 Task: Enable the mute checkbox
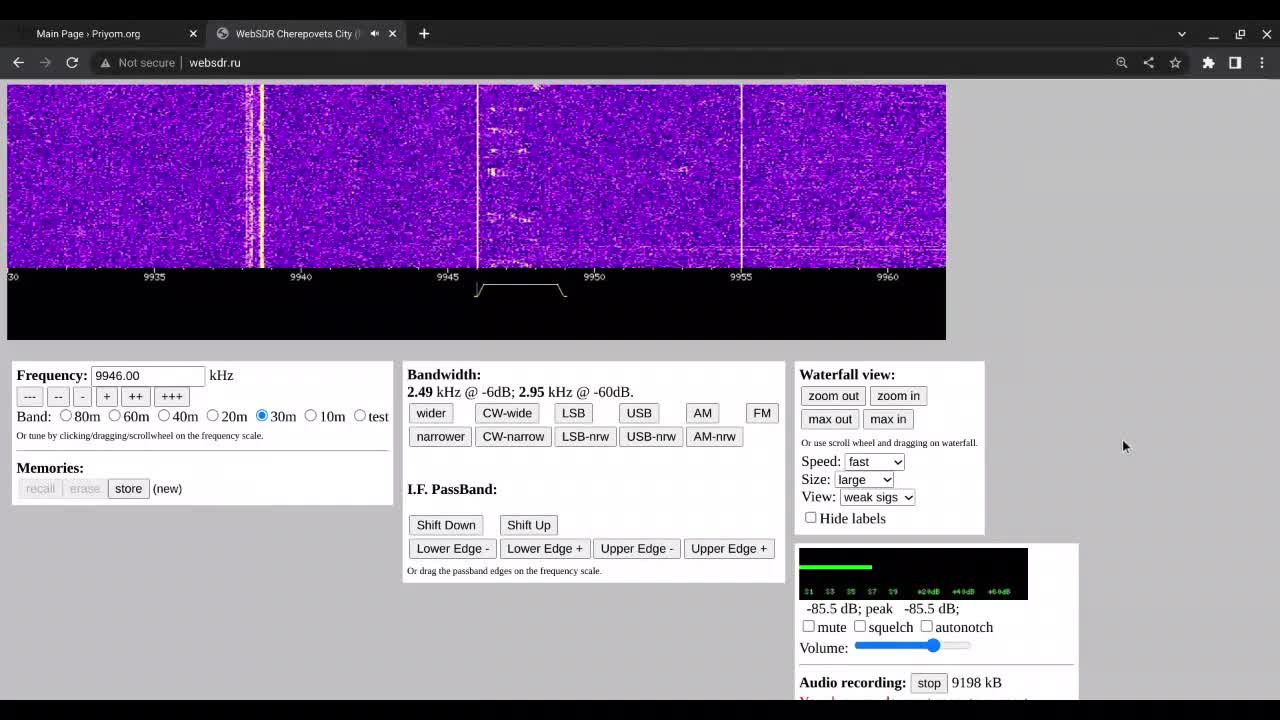[808, 626]
